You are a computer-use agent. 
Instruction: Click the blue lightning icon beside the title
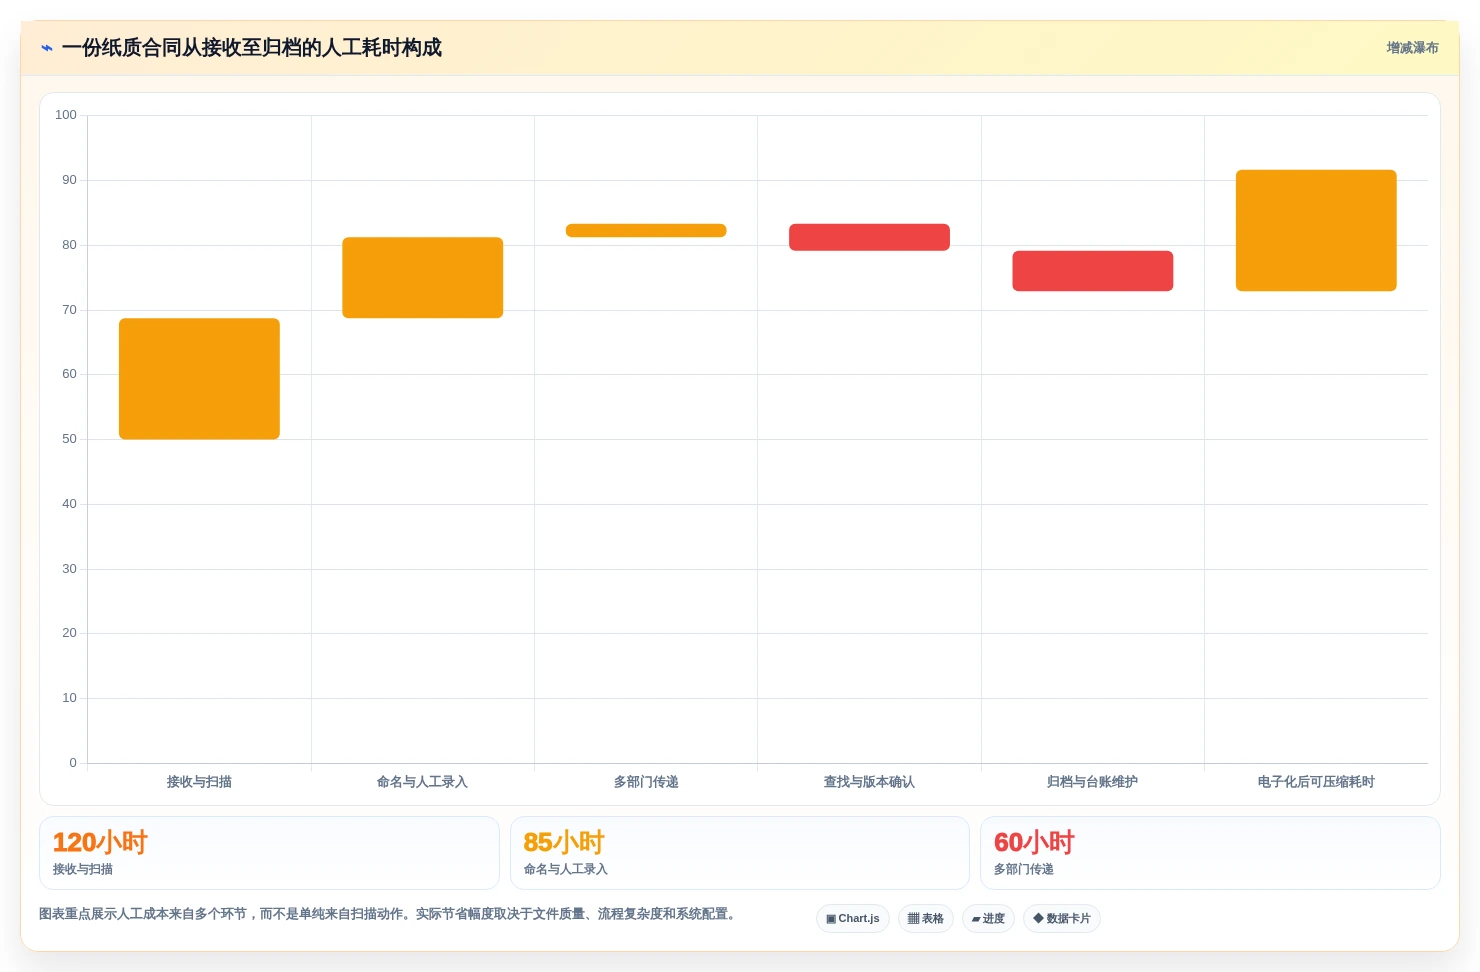pyautogui.click(x=47, y=48)
